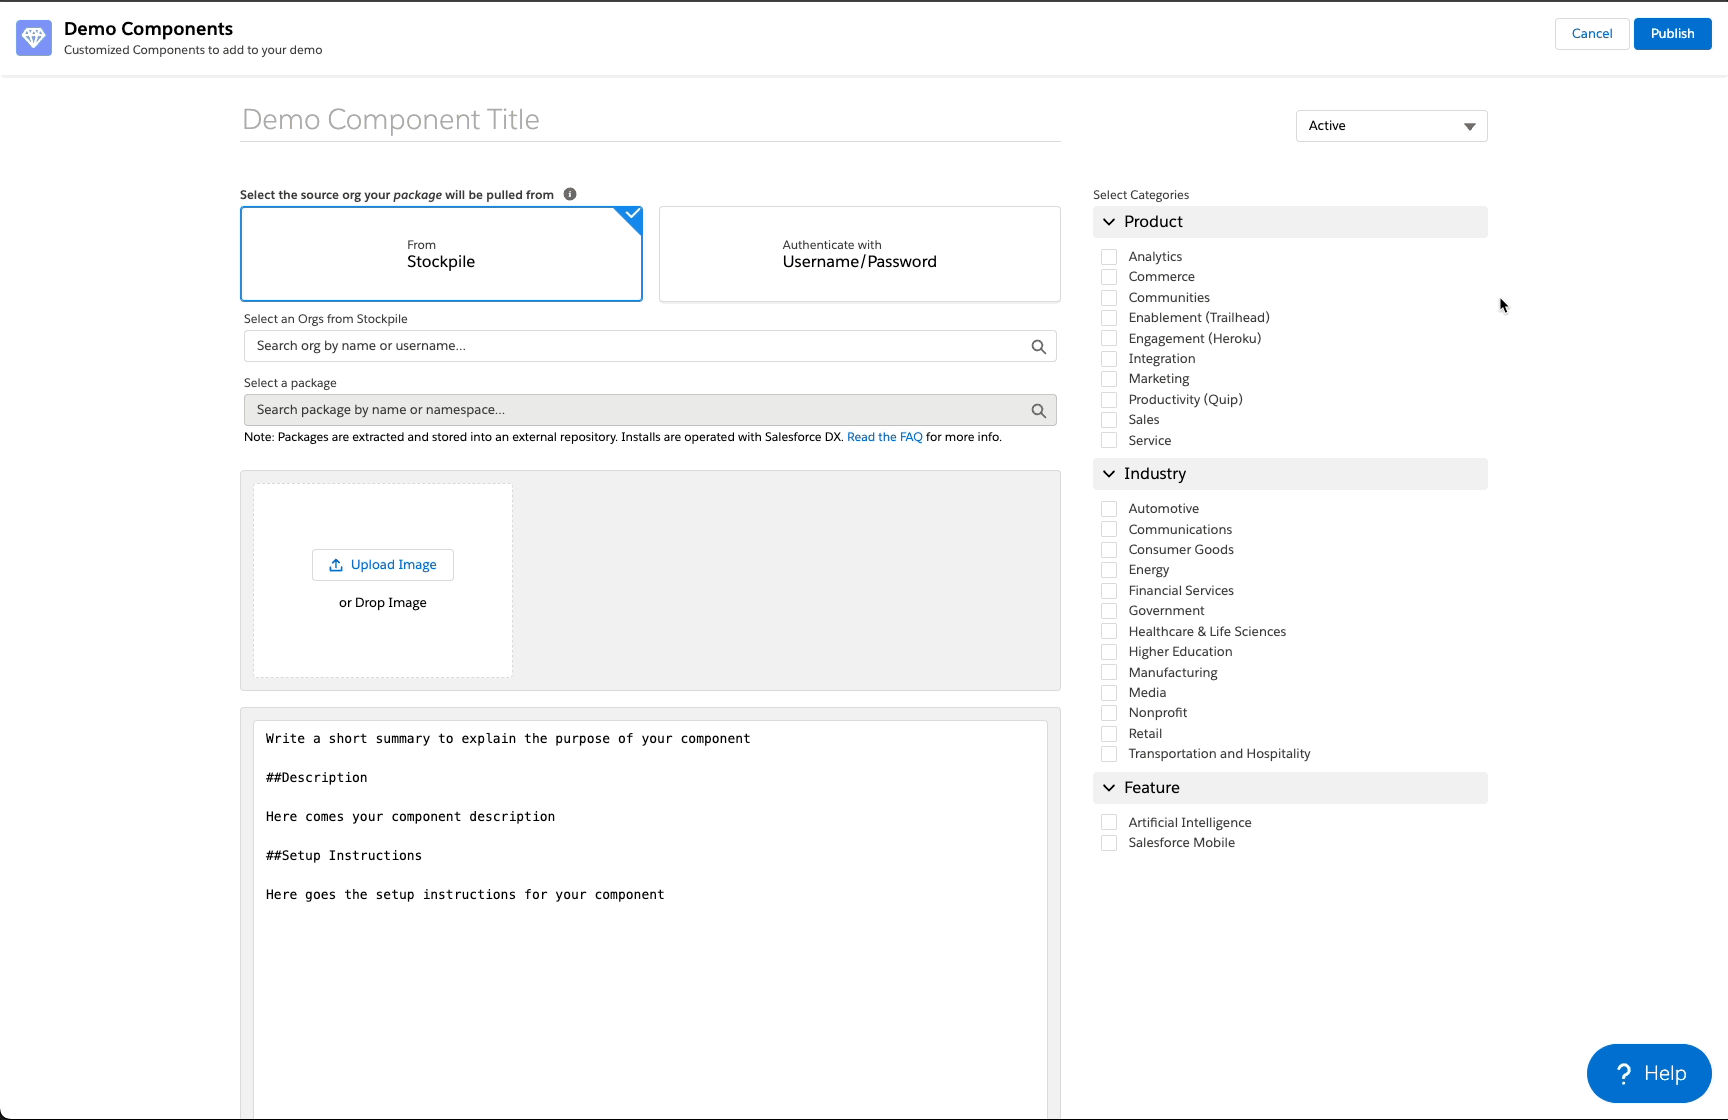Enable the Artificial Intelligence feature checkbox
Screen dimensions: 1728x1120
pyautogui.click(x=1109, y=823)
